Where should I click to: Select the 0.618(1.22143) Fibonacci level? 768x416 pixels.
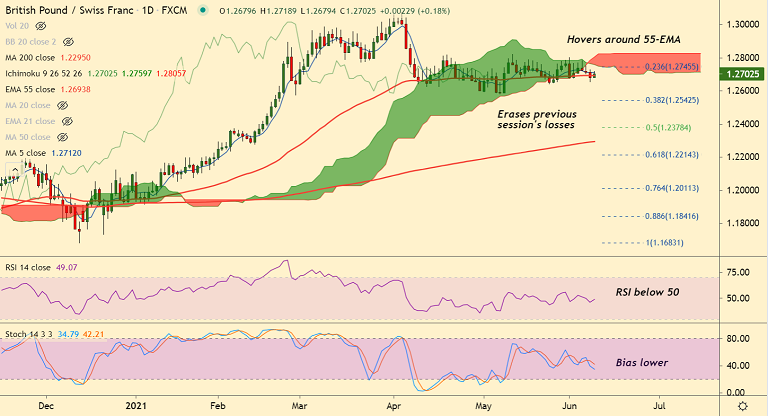pyautogui.click(x=672, y=155)
